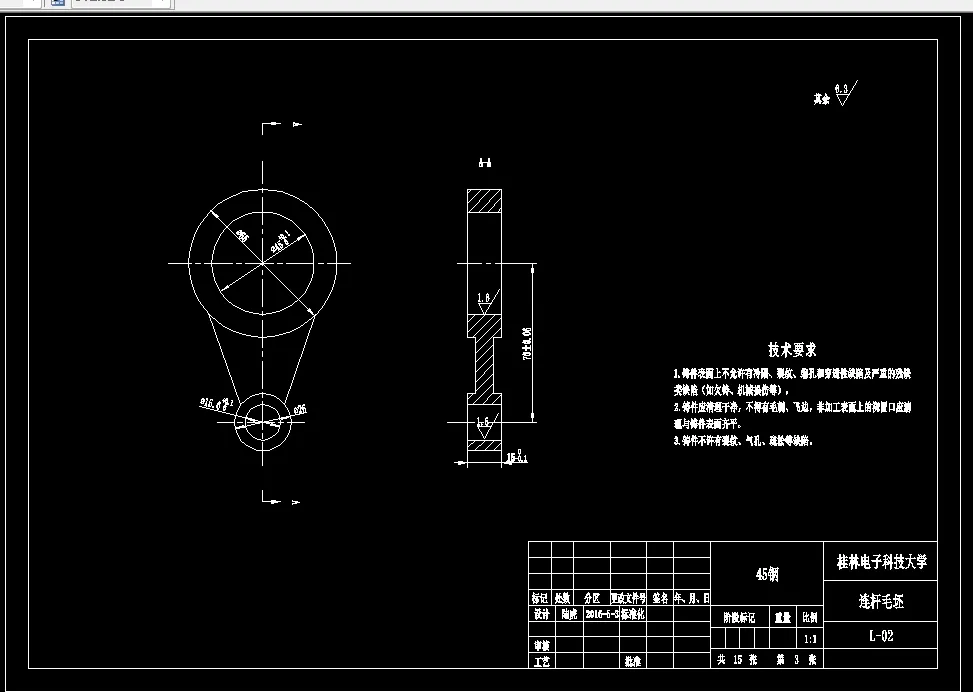Click the ø25 small end dimension
Viewport: 973px width, 692px height.
(x=300, y=410)
